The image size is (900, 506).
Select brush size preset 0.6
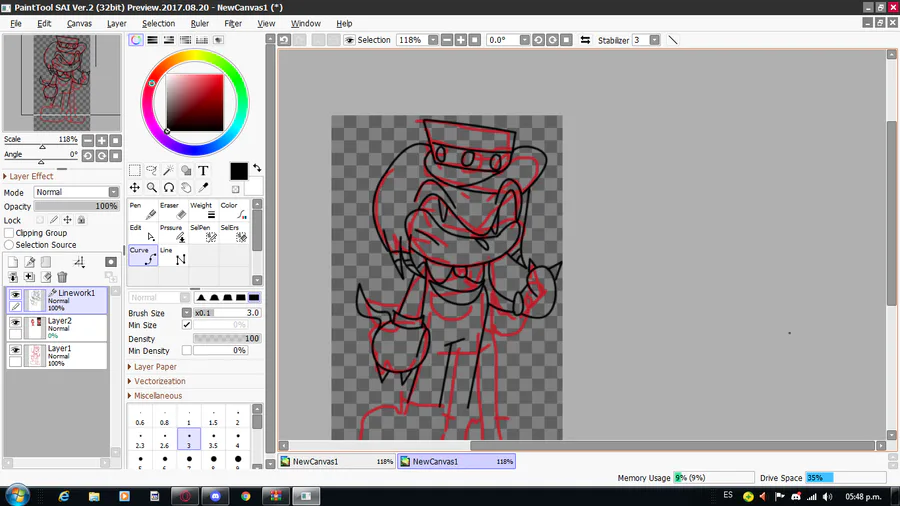click(x=140, y=417)
